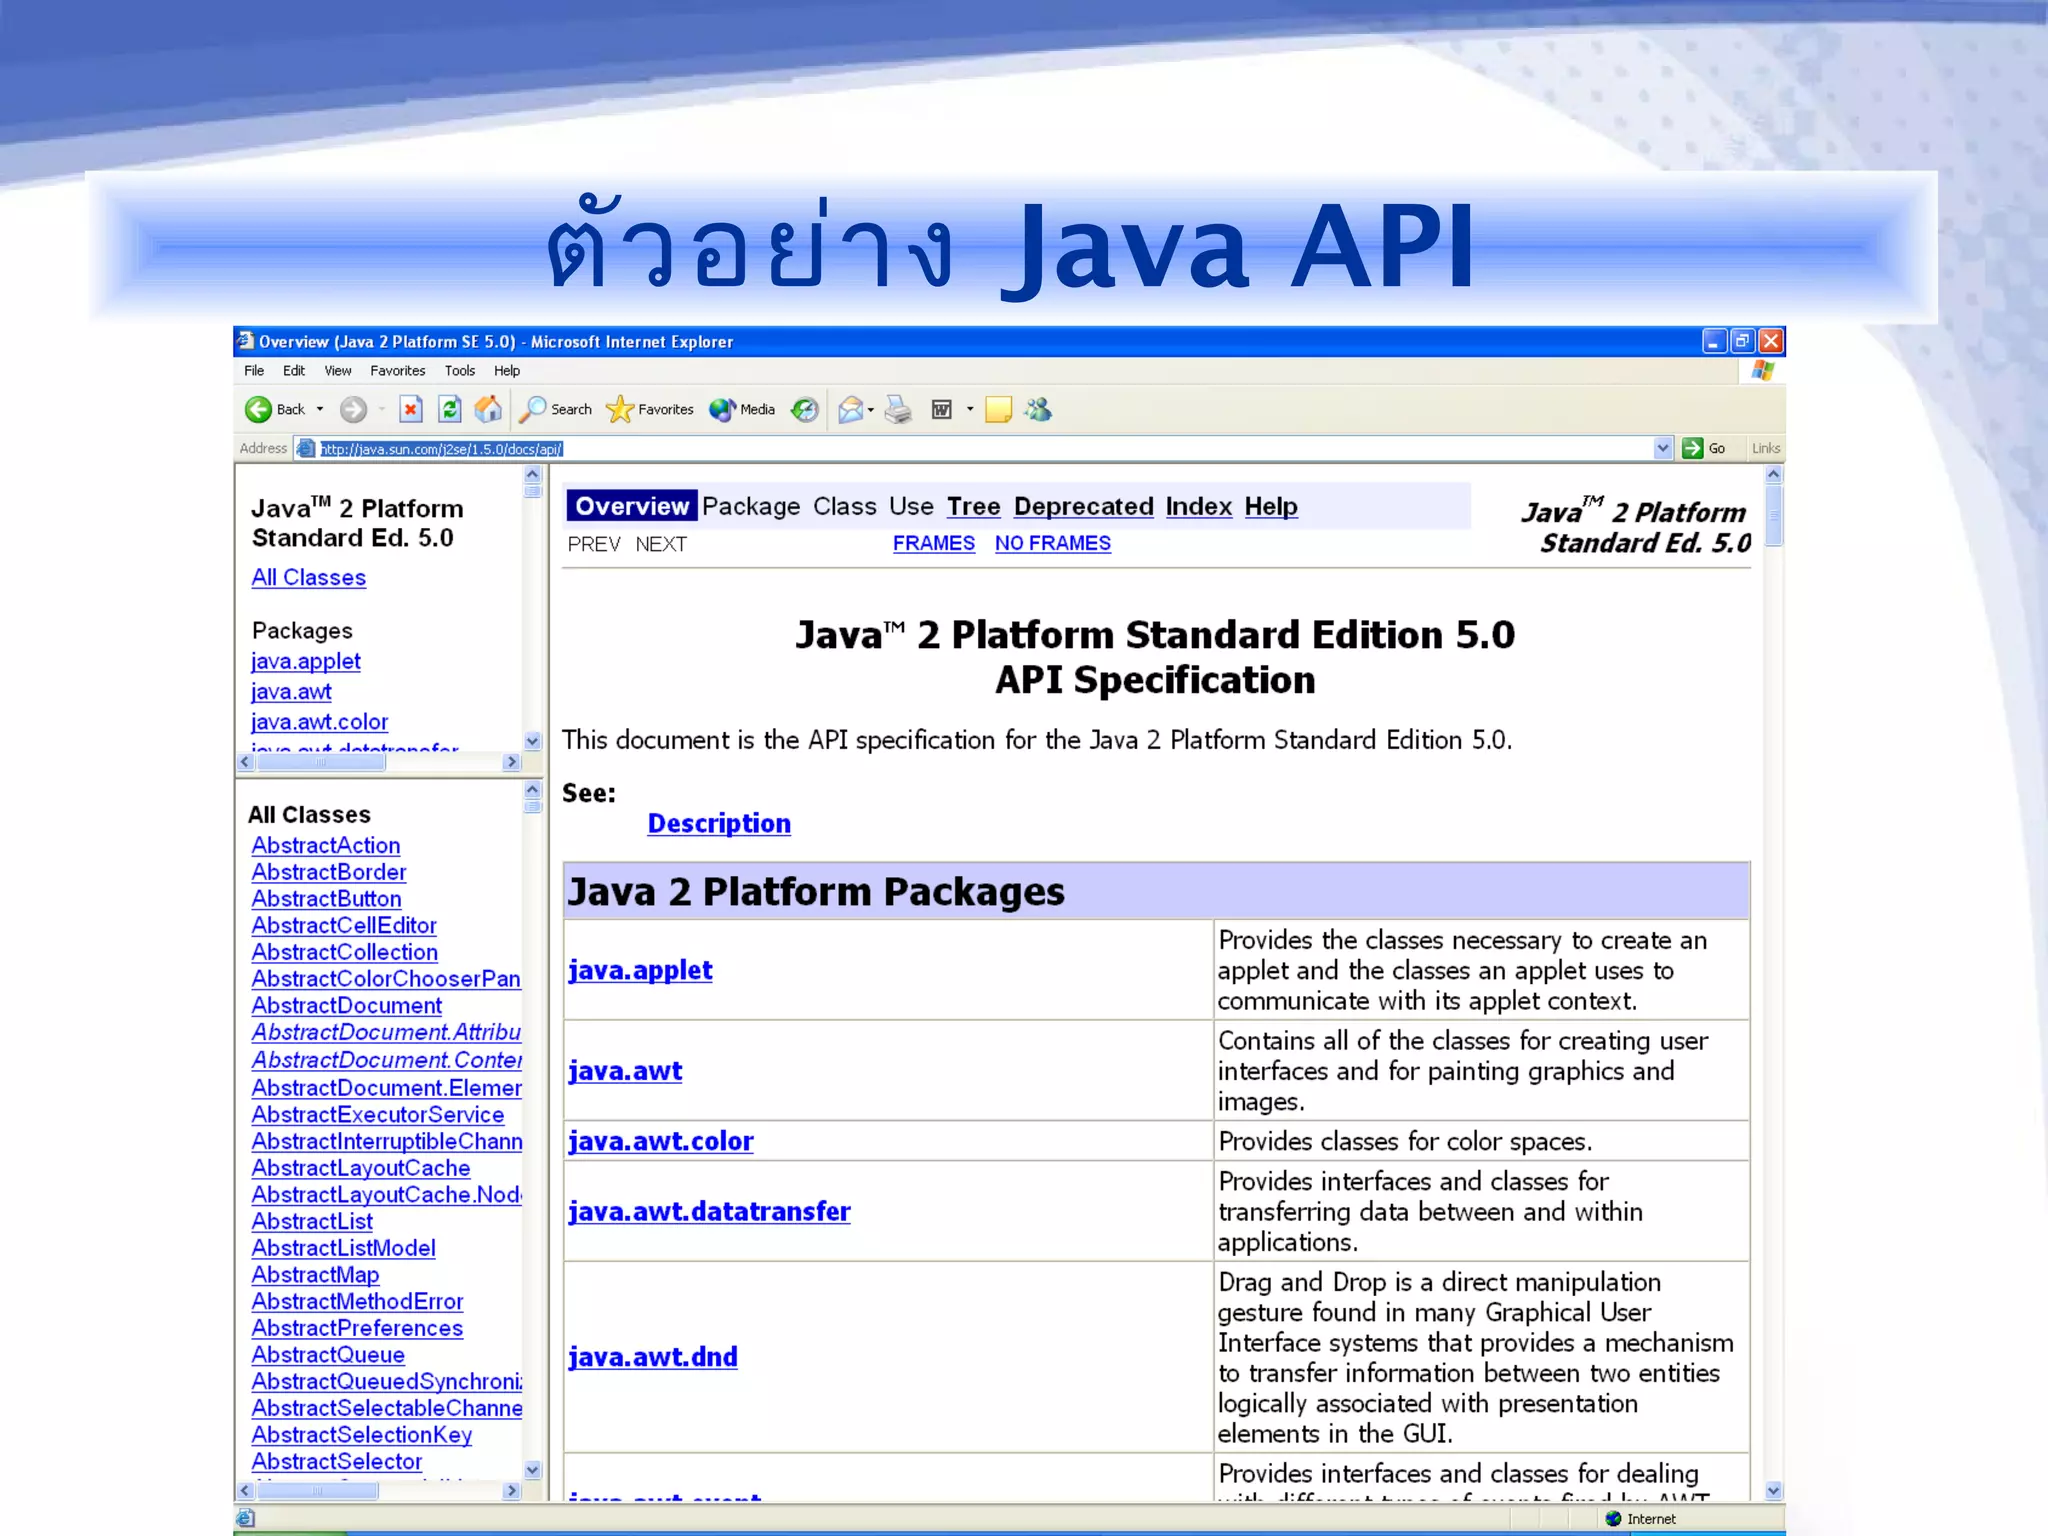Click the Forward arrow icon
Screen dimensions: 2048x1536
[x=353, y=409]
